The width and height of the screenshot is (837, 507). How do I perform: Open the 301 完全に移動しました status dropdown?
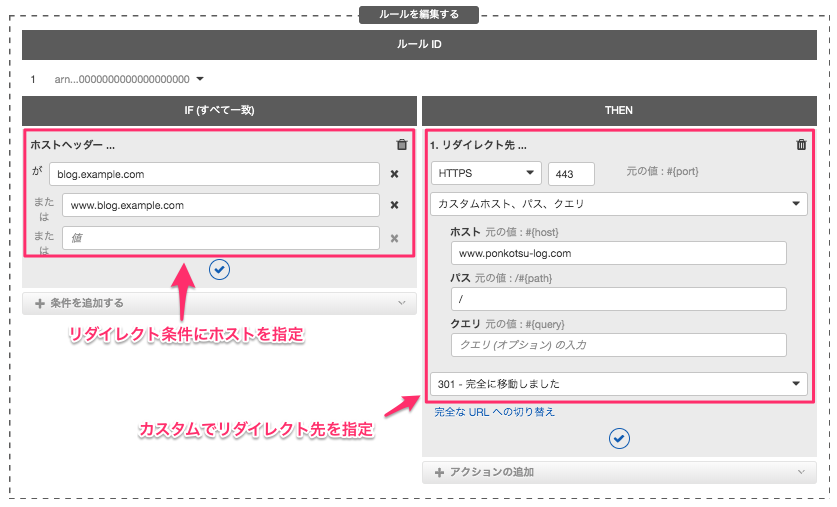[619, 384]
